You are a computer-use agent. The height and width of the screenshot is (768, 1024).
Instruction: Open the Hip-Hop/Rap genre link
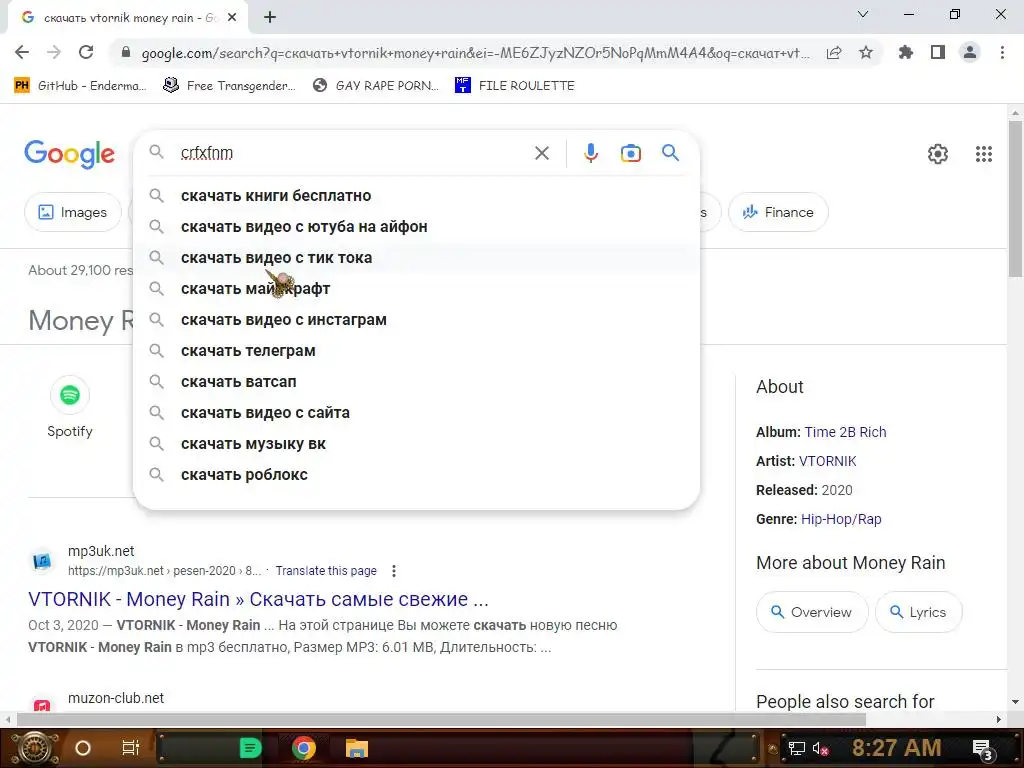841,519
